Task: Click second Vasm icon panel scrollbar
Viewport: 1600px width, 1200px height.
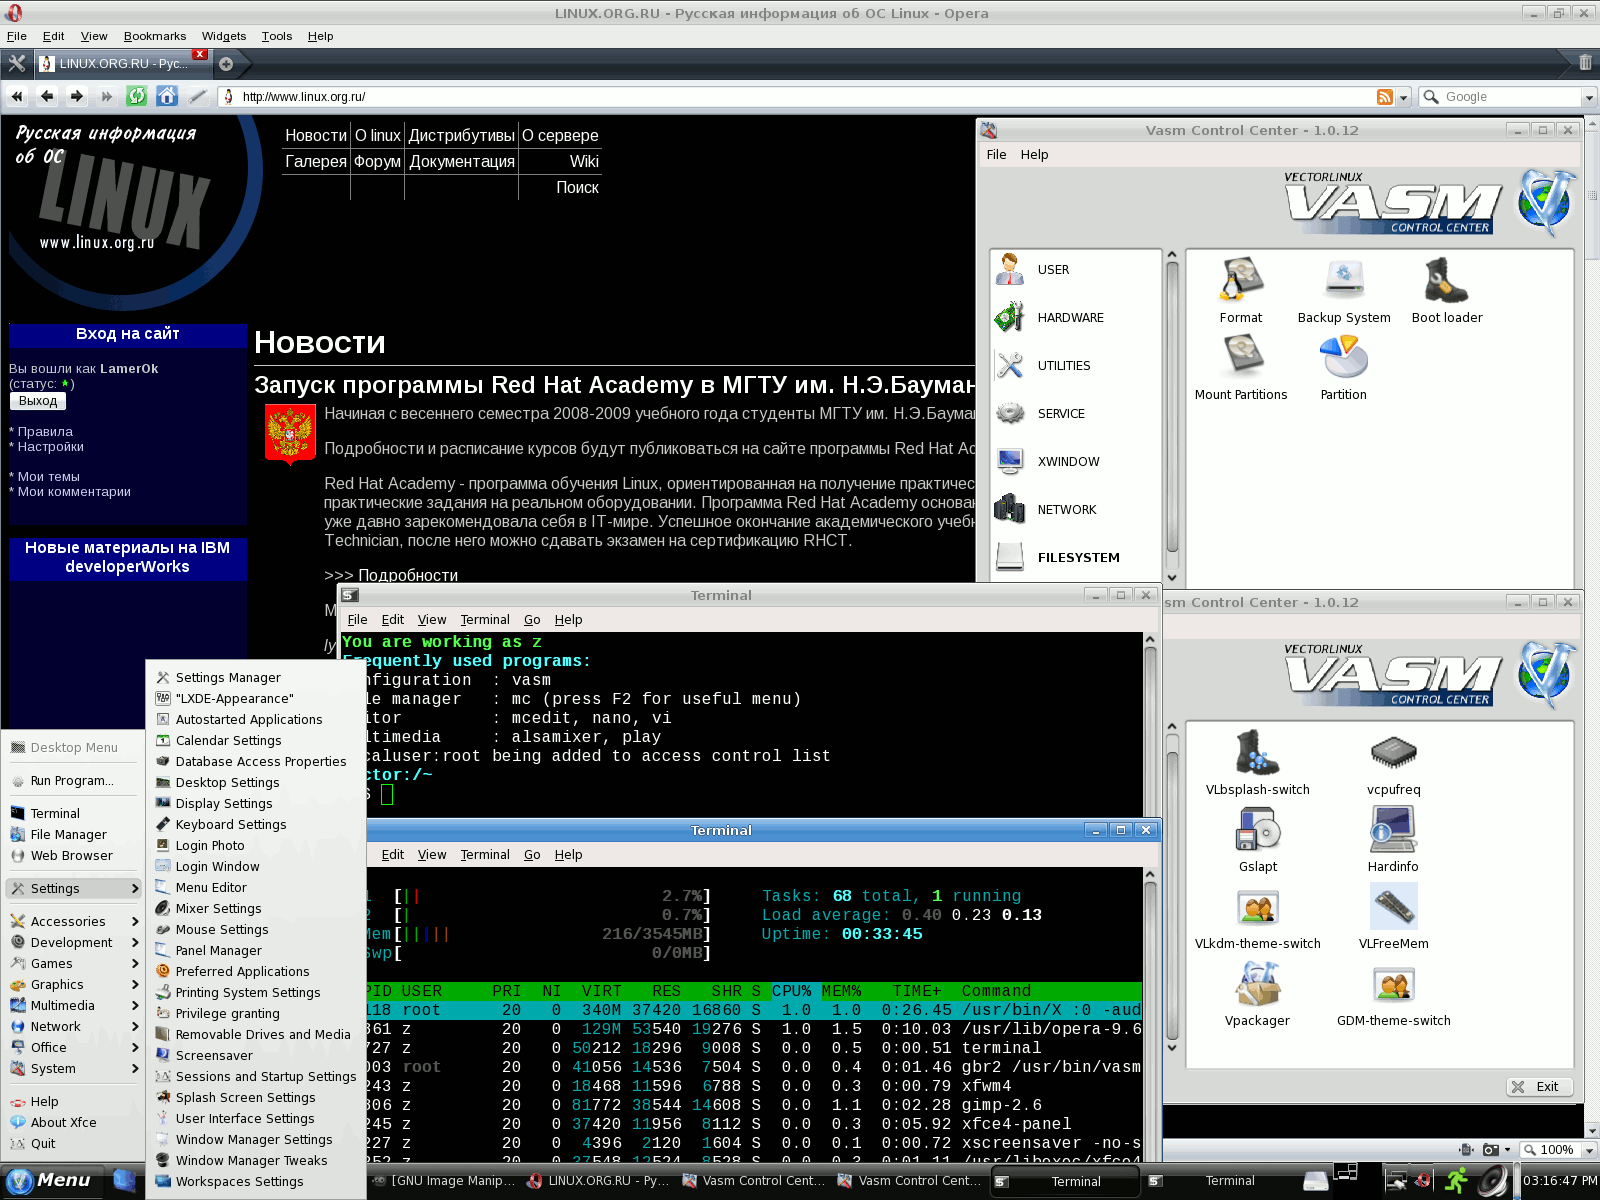Action: click(1173, 887)
